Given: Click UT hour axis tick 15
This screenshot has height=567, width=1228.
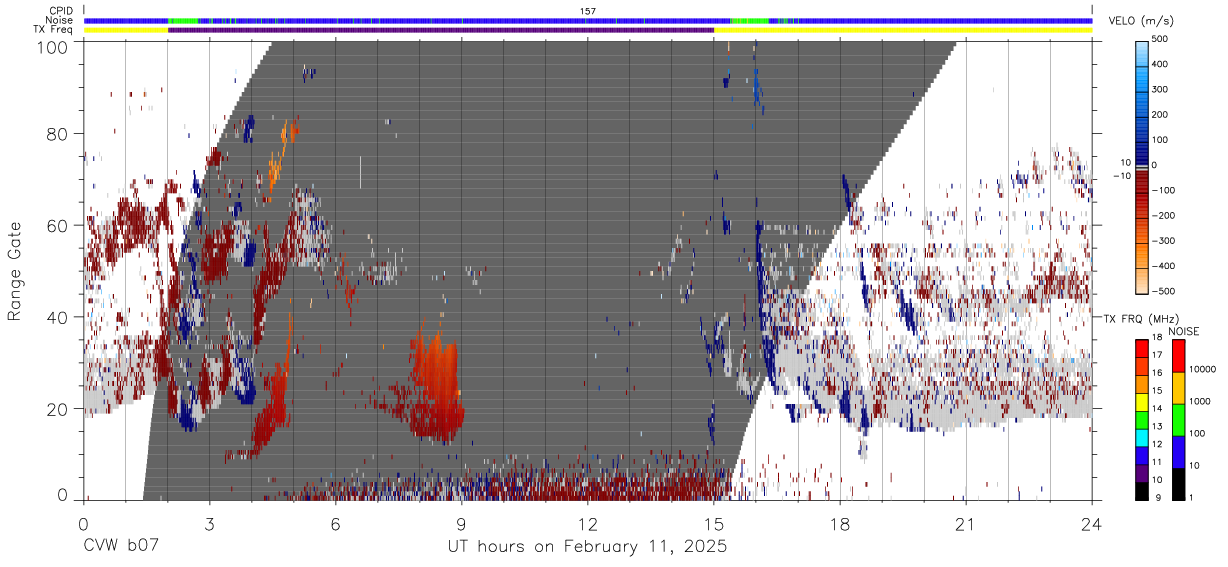Looking at the screenshot, I should [714, 523].
